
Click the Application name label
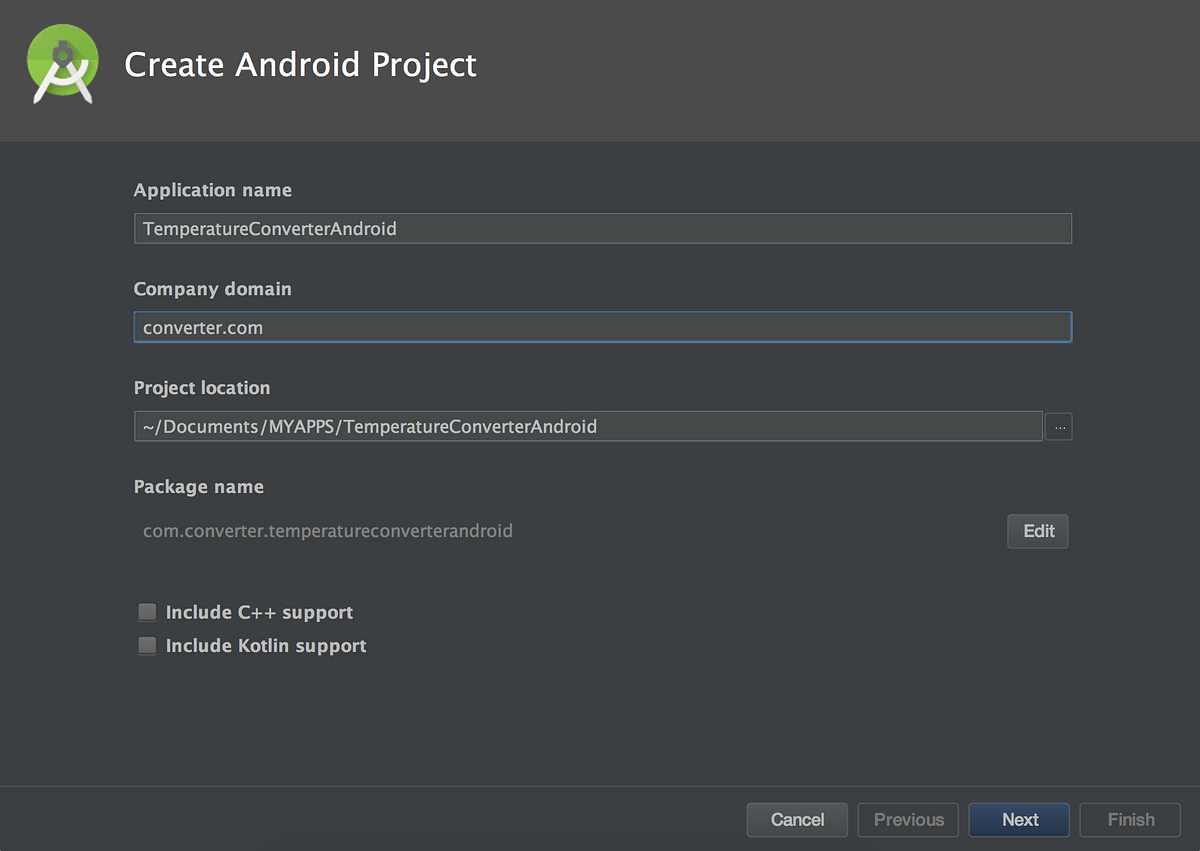click(x=212, y=189)
